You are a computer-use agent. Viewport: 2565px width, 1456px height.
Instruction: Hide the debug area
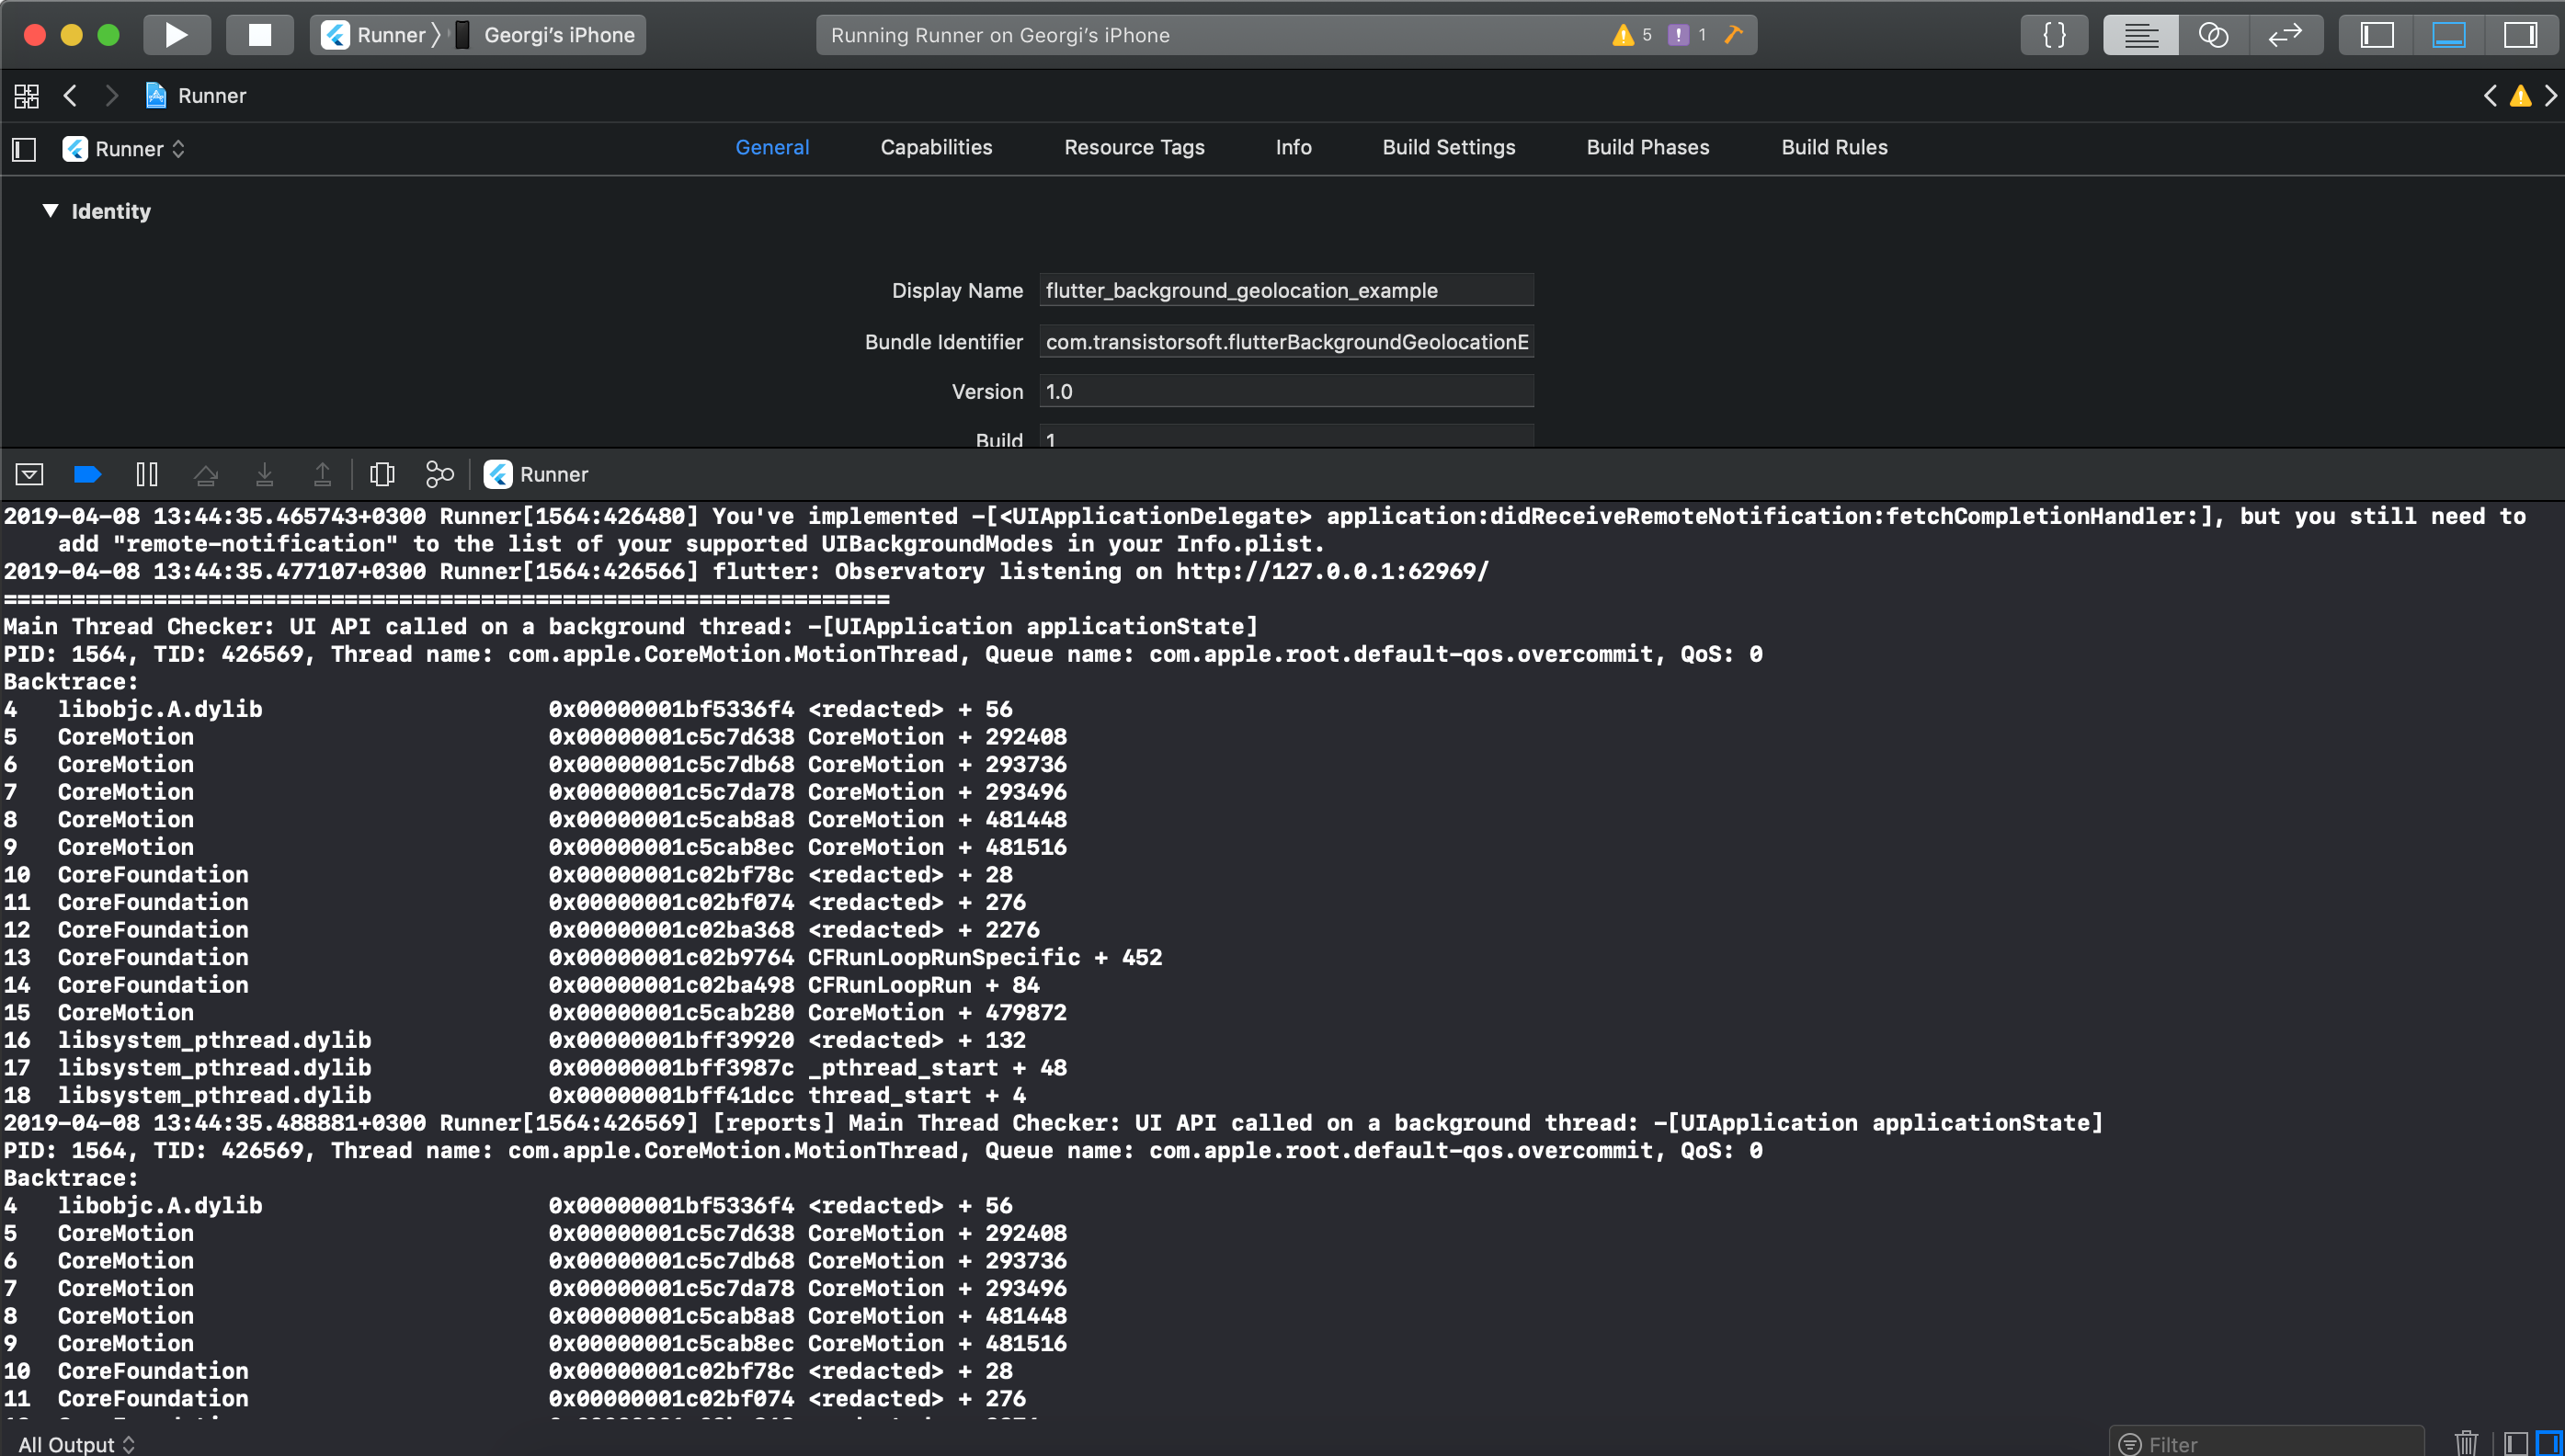point(29,474)
